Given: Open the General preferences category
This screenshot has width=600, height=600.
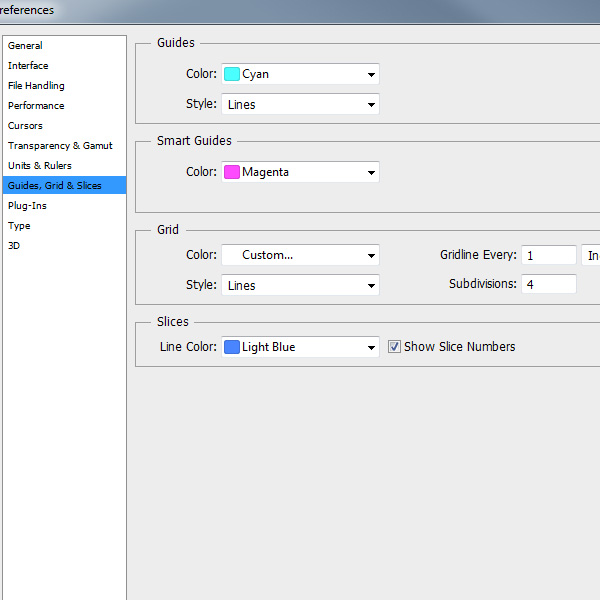Looking at the screenshot, I should click(x=26, y=46).
